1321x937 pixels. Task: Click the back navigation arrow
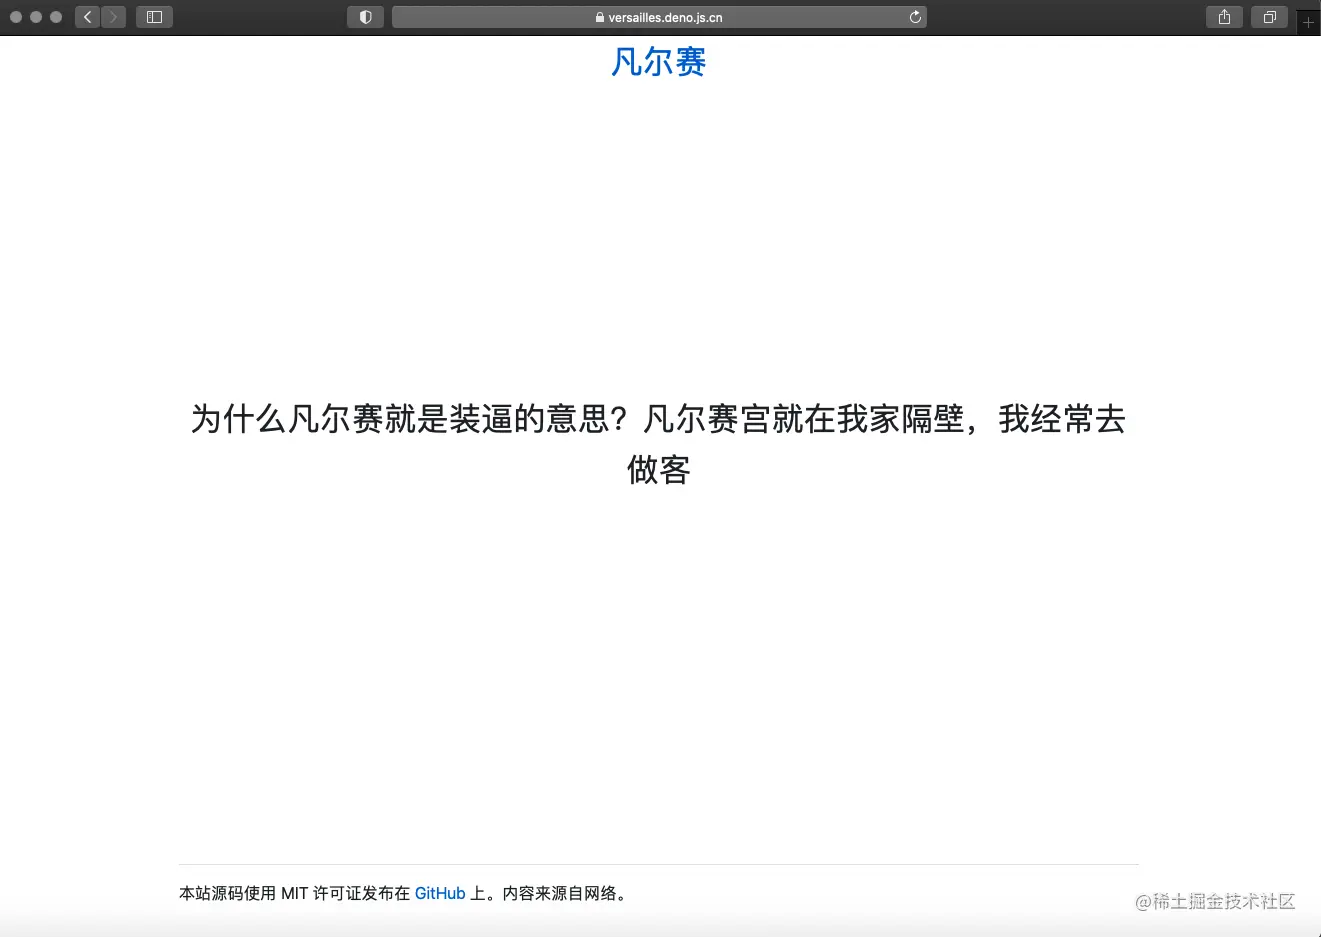point(87,16)
